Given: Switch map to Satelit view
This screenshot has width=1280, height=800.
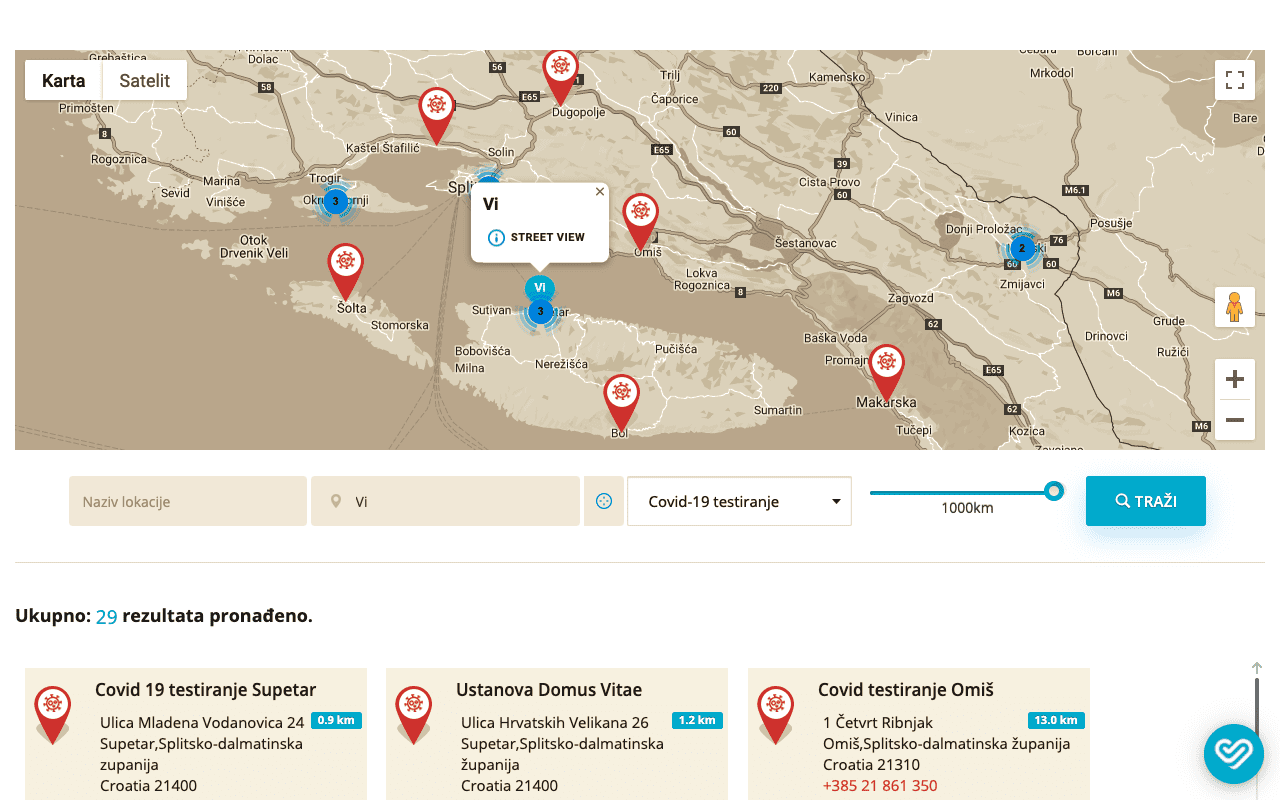Looking at the screenshot, I should (145, 81).
